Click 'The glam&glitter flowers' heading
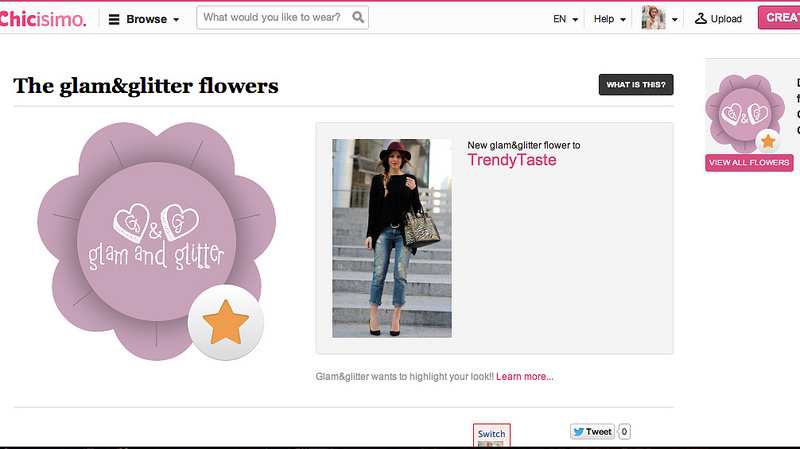800x449 pixels. click(x=146, y=86)
